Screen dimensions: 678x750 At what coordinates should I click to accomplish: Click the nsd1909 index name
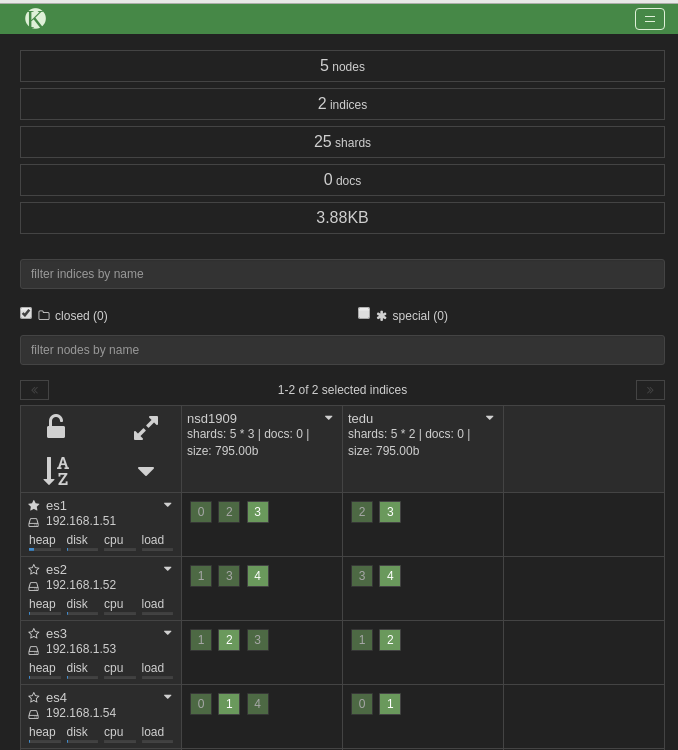tap(211, 419)
